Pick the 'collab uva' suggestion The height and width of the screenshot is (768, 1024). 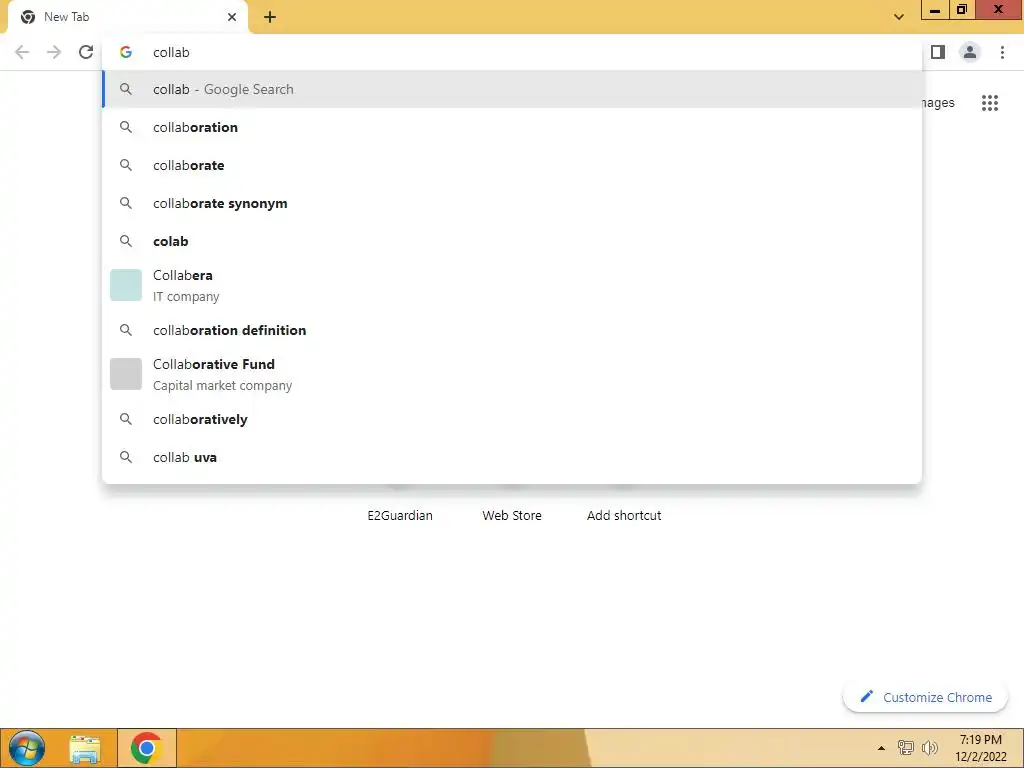coord(512,457)
